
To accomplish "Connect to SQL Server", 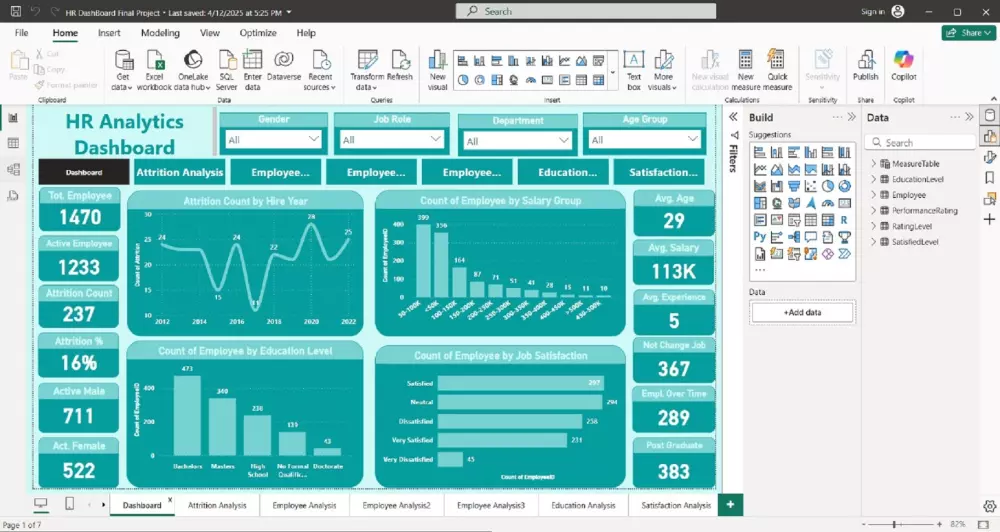I will (226, 70).
